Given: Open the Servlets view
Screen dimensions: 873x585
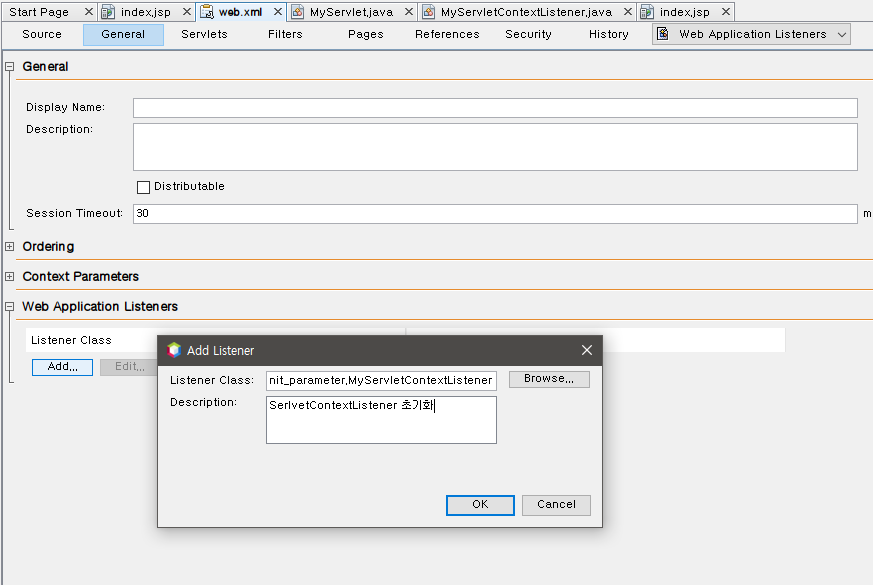Looking at the screenshot, I should coord(204,35).
